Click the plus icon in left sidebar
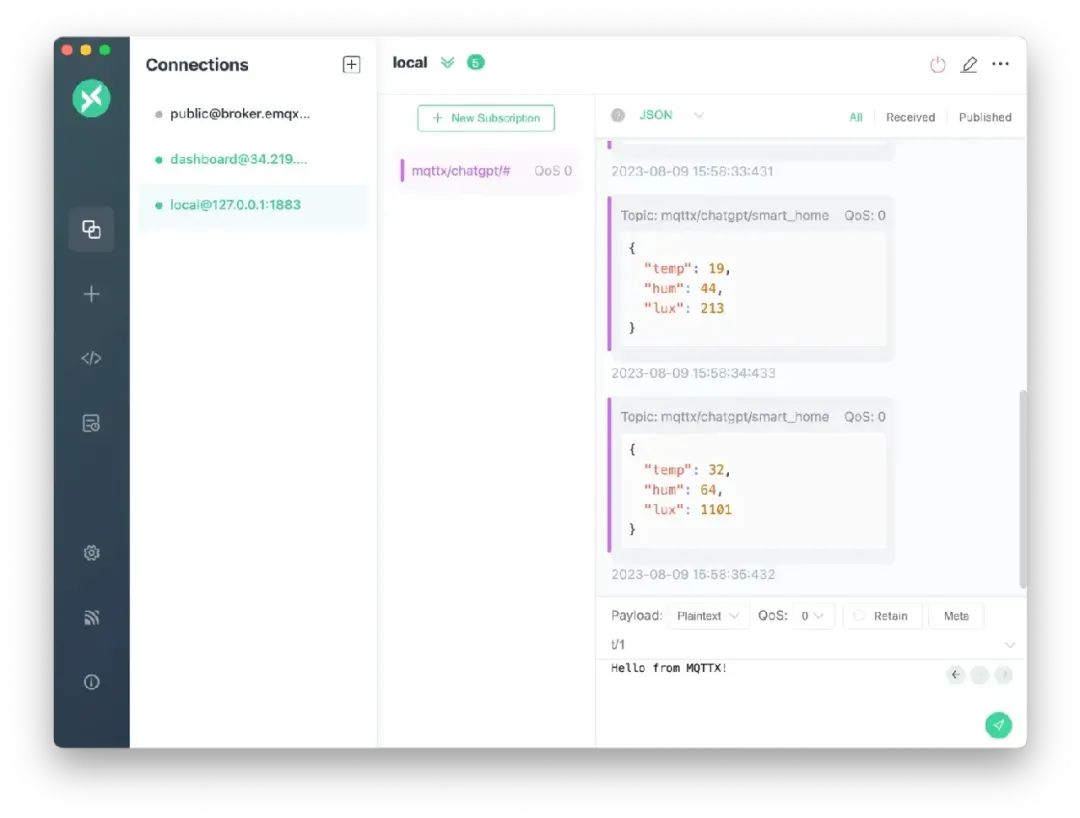1080x818 pixels. point(92,294)
